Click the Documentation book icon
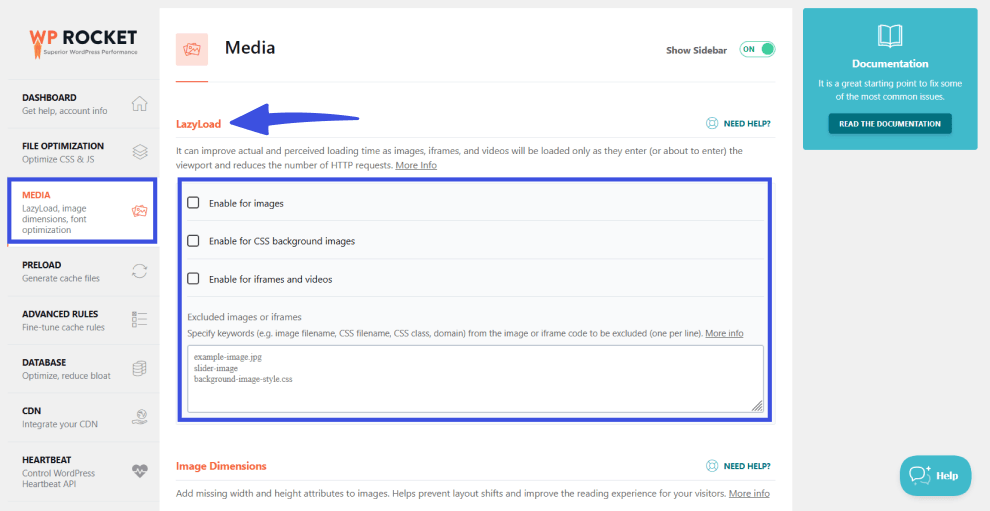Screen dimensions: 990x511 click(890, 36)
